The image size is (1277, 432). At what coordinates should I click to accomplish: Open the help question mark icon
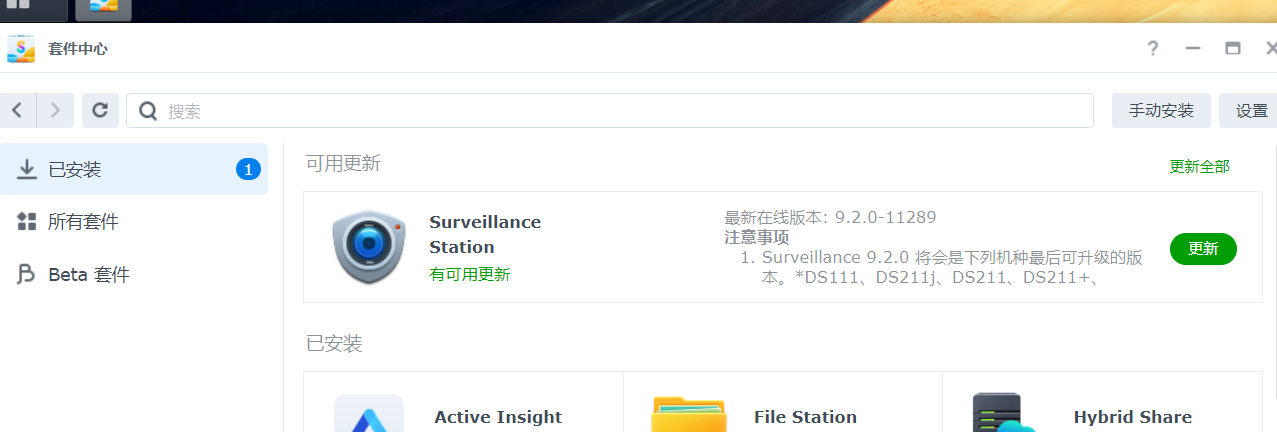point(1153,48)
